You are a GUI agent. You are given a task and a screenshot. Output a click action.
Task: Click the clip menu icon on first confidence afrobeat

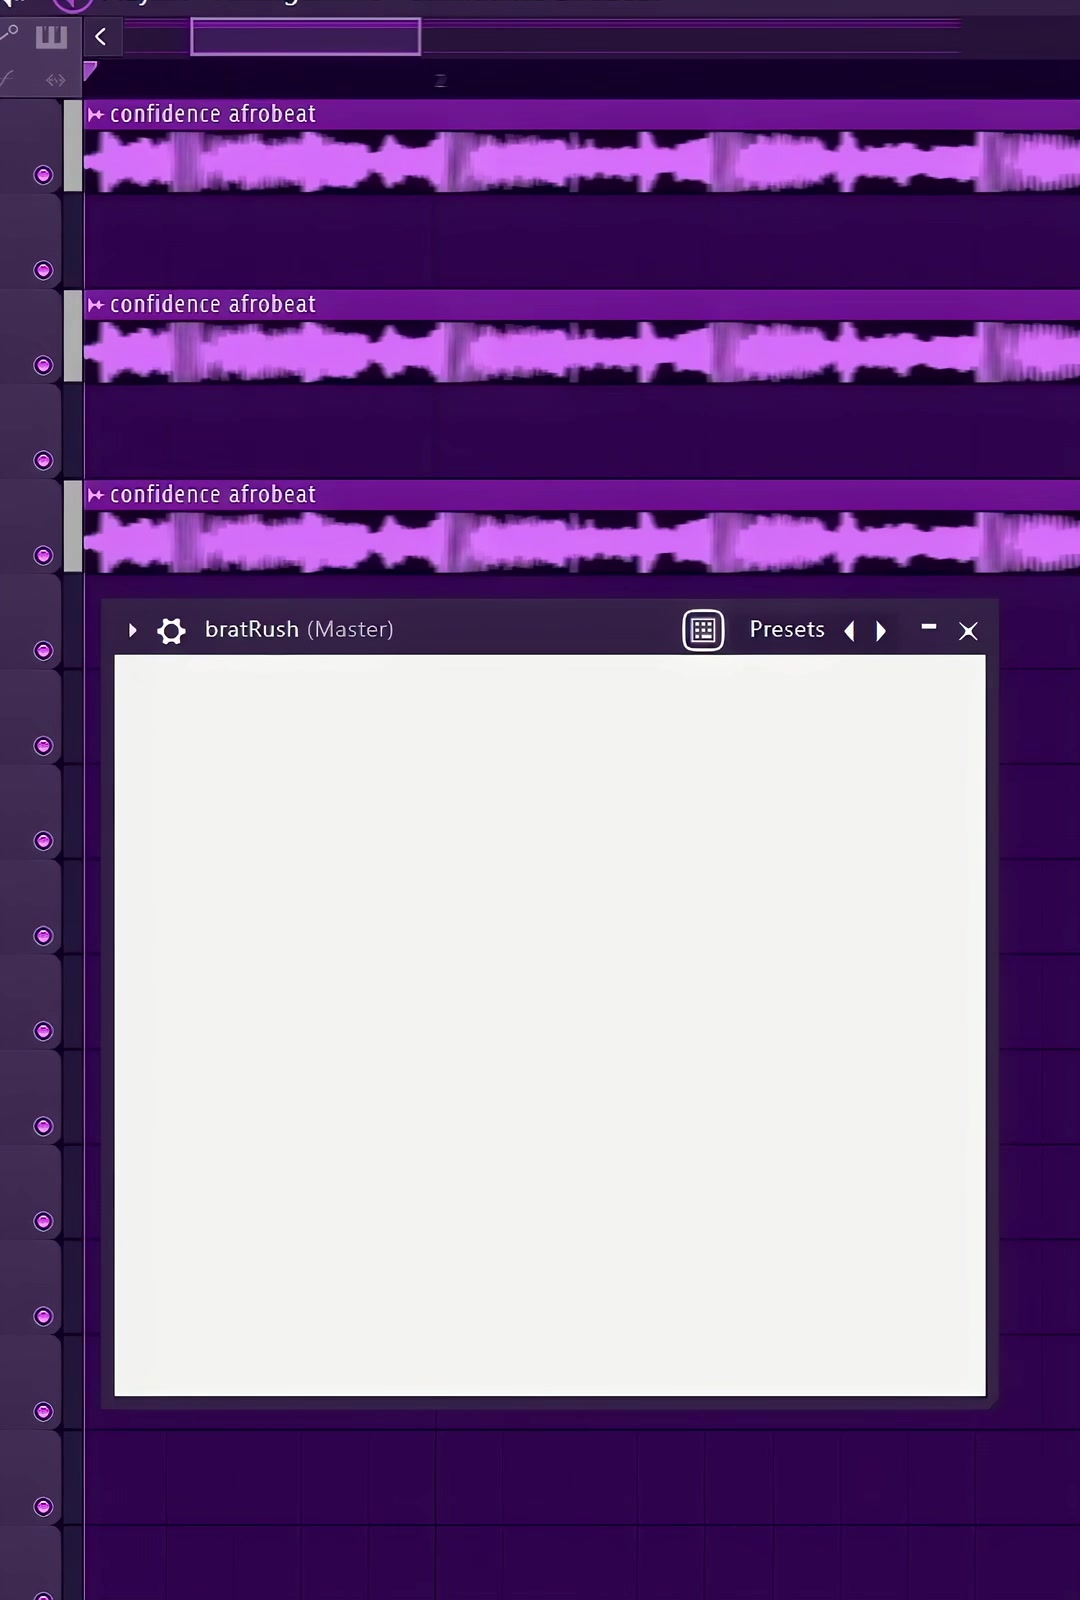[96, 115]
